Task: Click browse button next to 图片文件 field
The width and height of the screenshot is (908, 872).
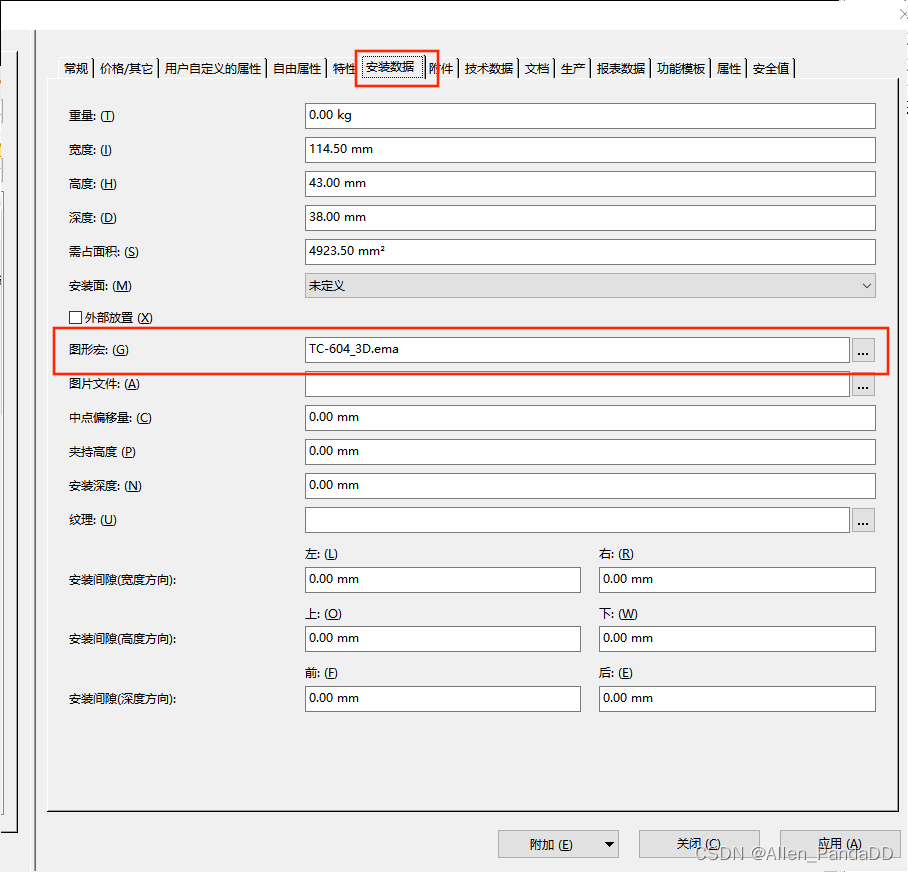Action: click(x=863, y=384)
